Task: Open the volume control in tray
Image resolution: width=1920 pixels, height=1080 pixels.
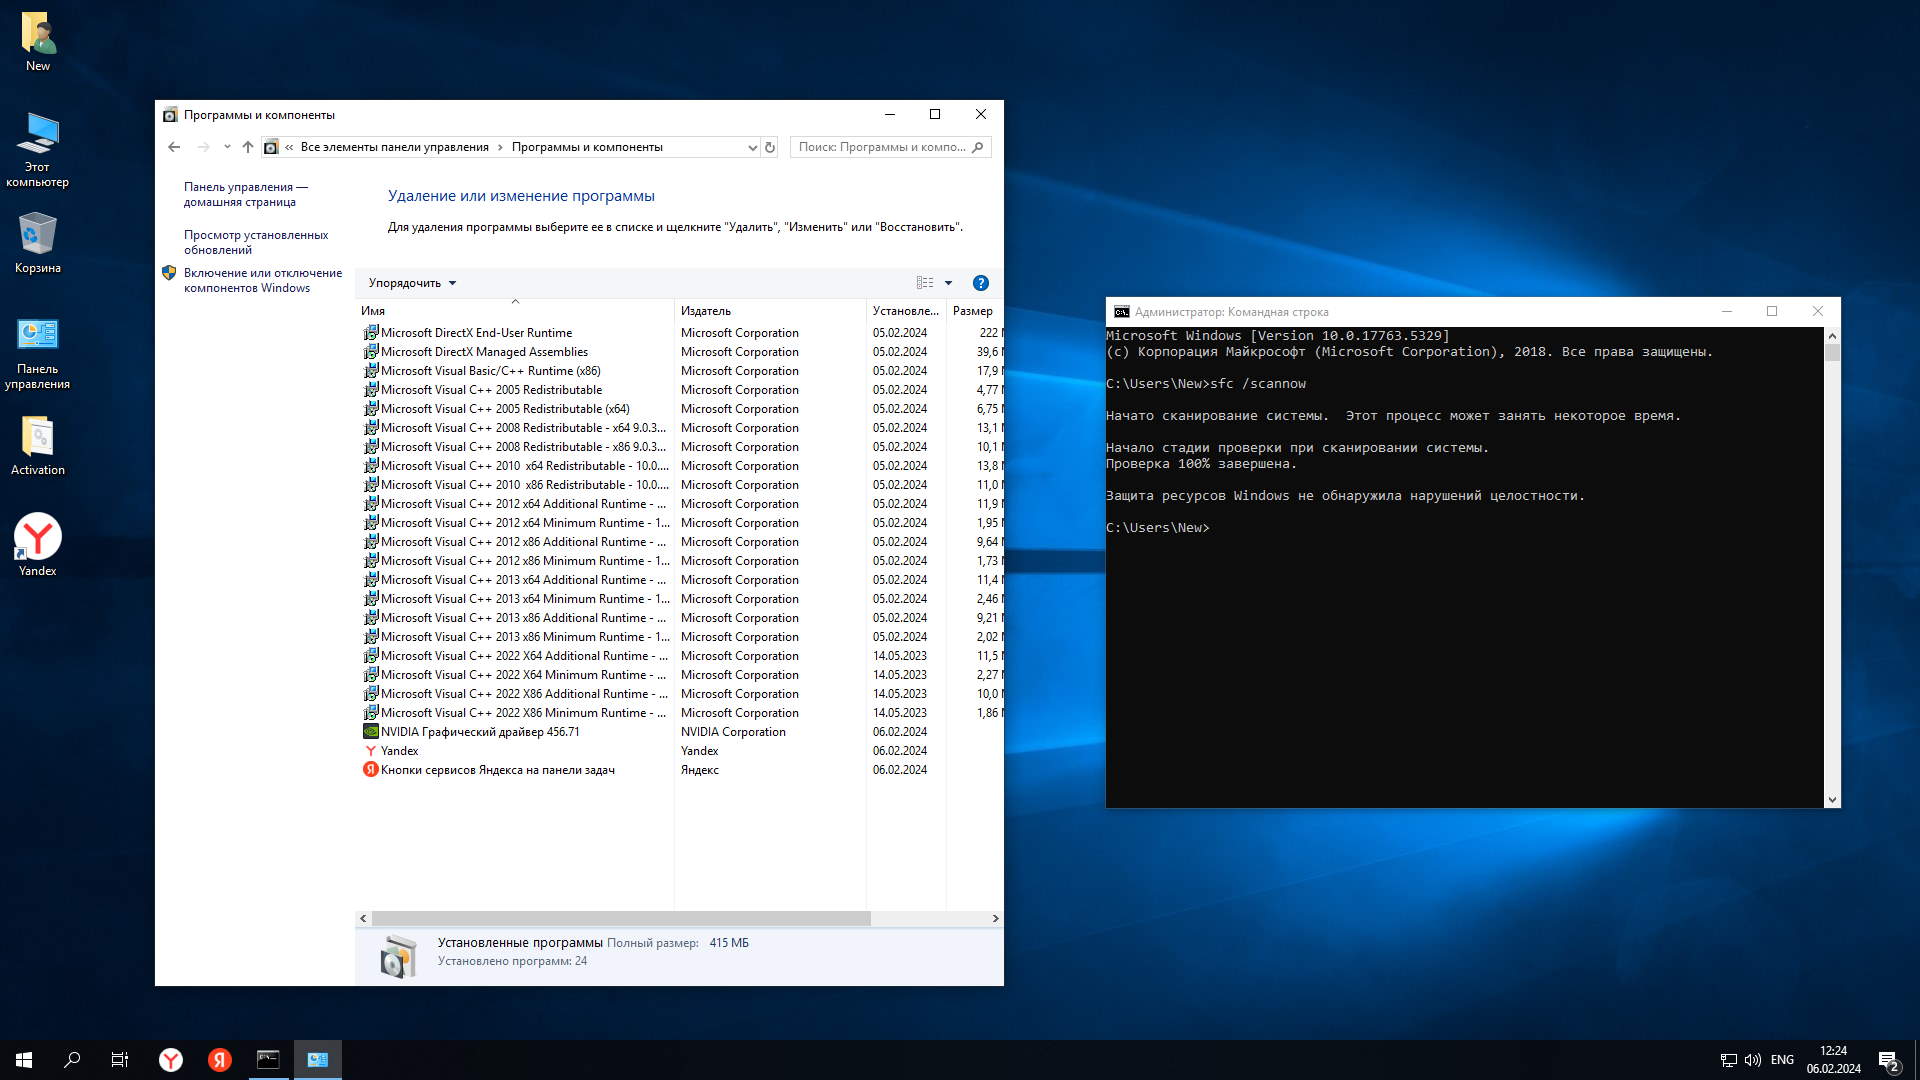Action: coord(1752,1060)
